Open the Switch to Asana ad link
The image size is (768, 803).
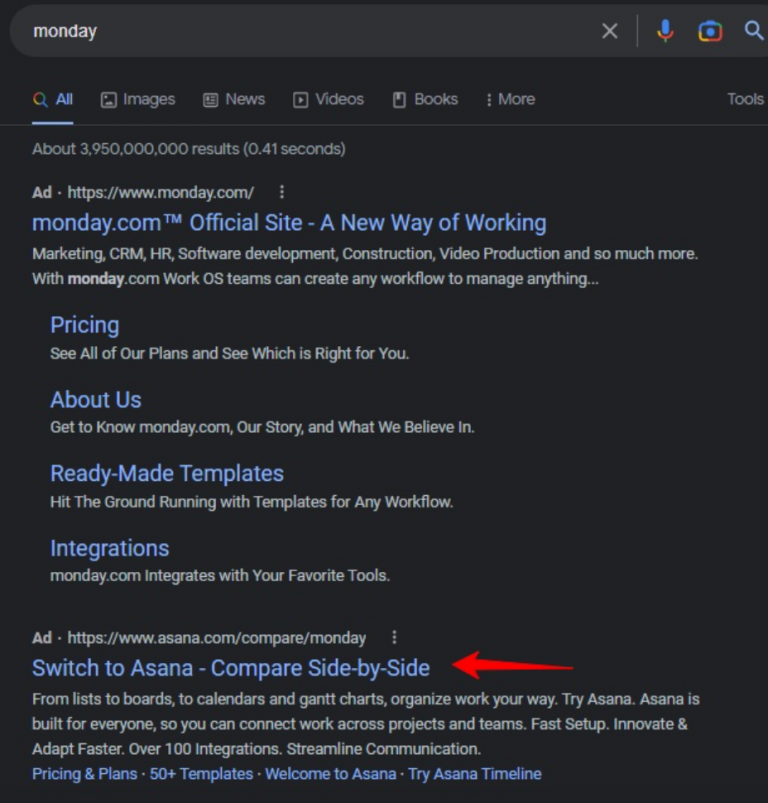[231, 668]
